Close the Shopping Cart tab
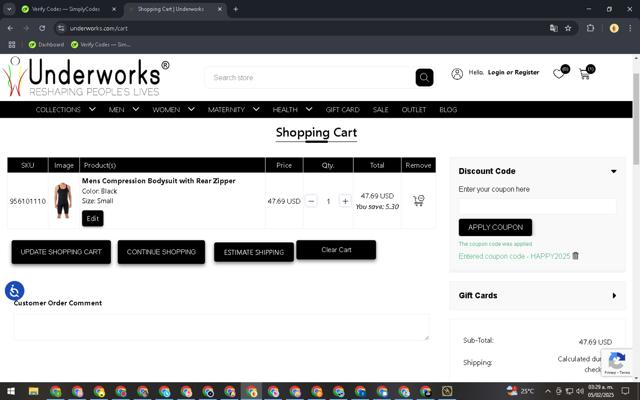The image size is (640, 400). pos(220,9)
